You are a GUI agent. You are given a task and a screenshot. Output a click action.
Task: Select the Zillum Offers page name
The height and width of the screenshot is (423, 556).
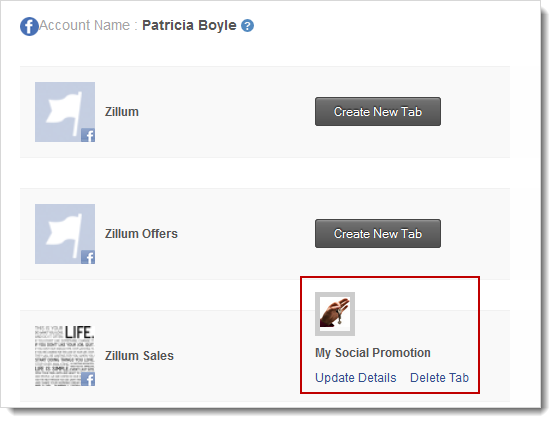tap(141, 234)
